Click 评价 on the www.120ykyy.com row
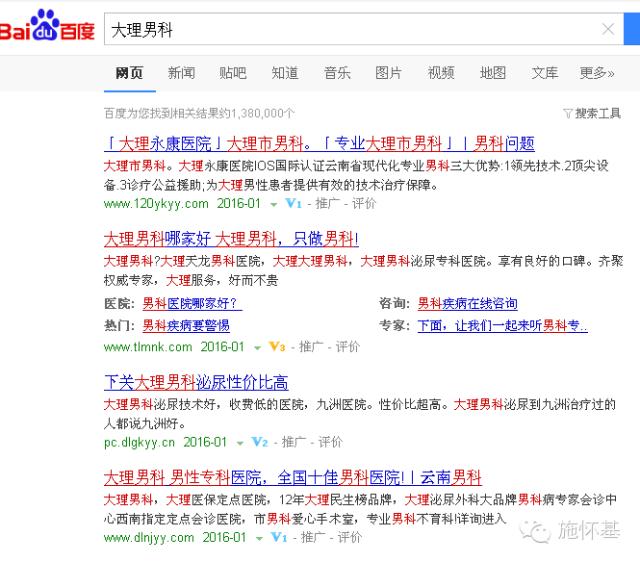 click(364, 203)
